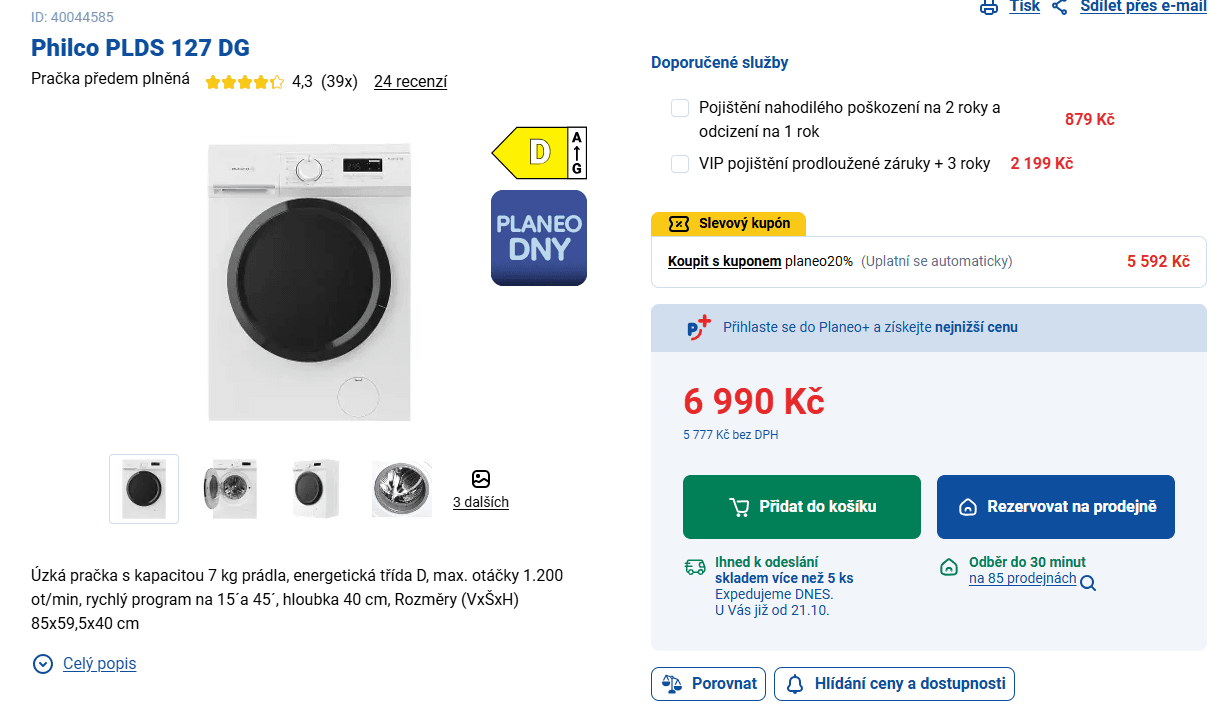Click the Planeo+ logo icon
The width and height of the screenshot is (1223, 706).
coord(699,327)
